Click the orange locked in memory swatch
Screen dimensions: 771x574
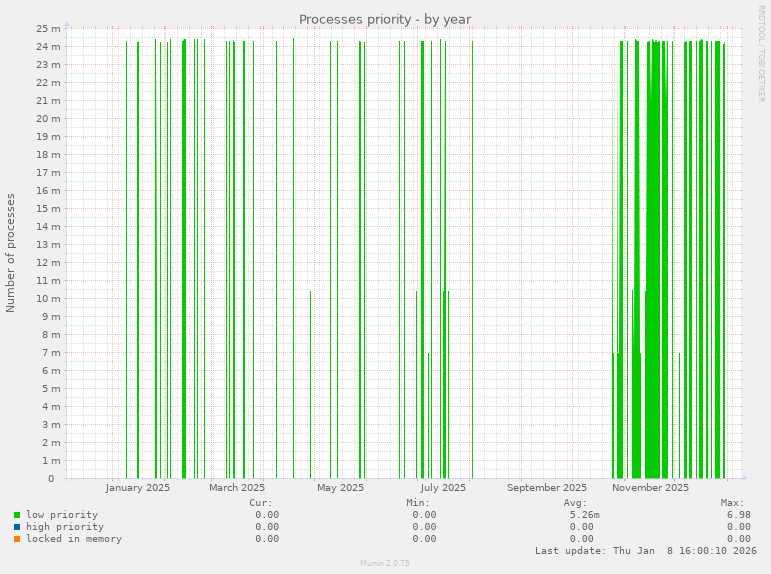(17, 539)
